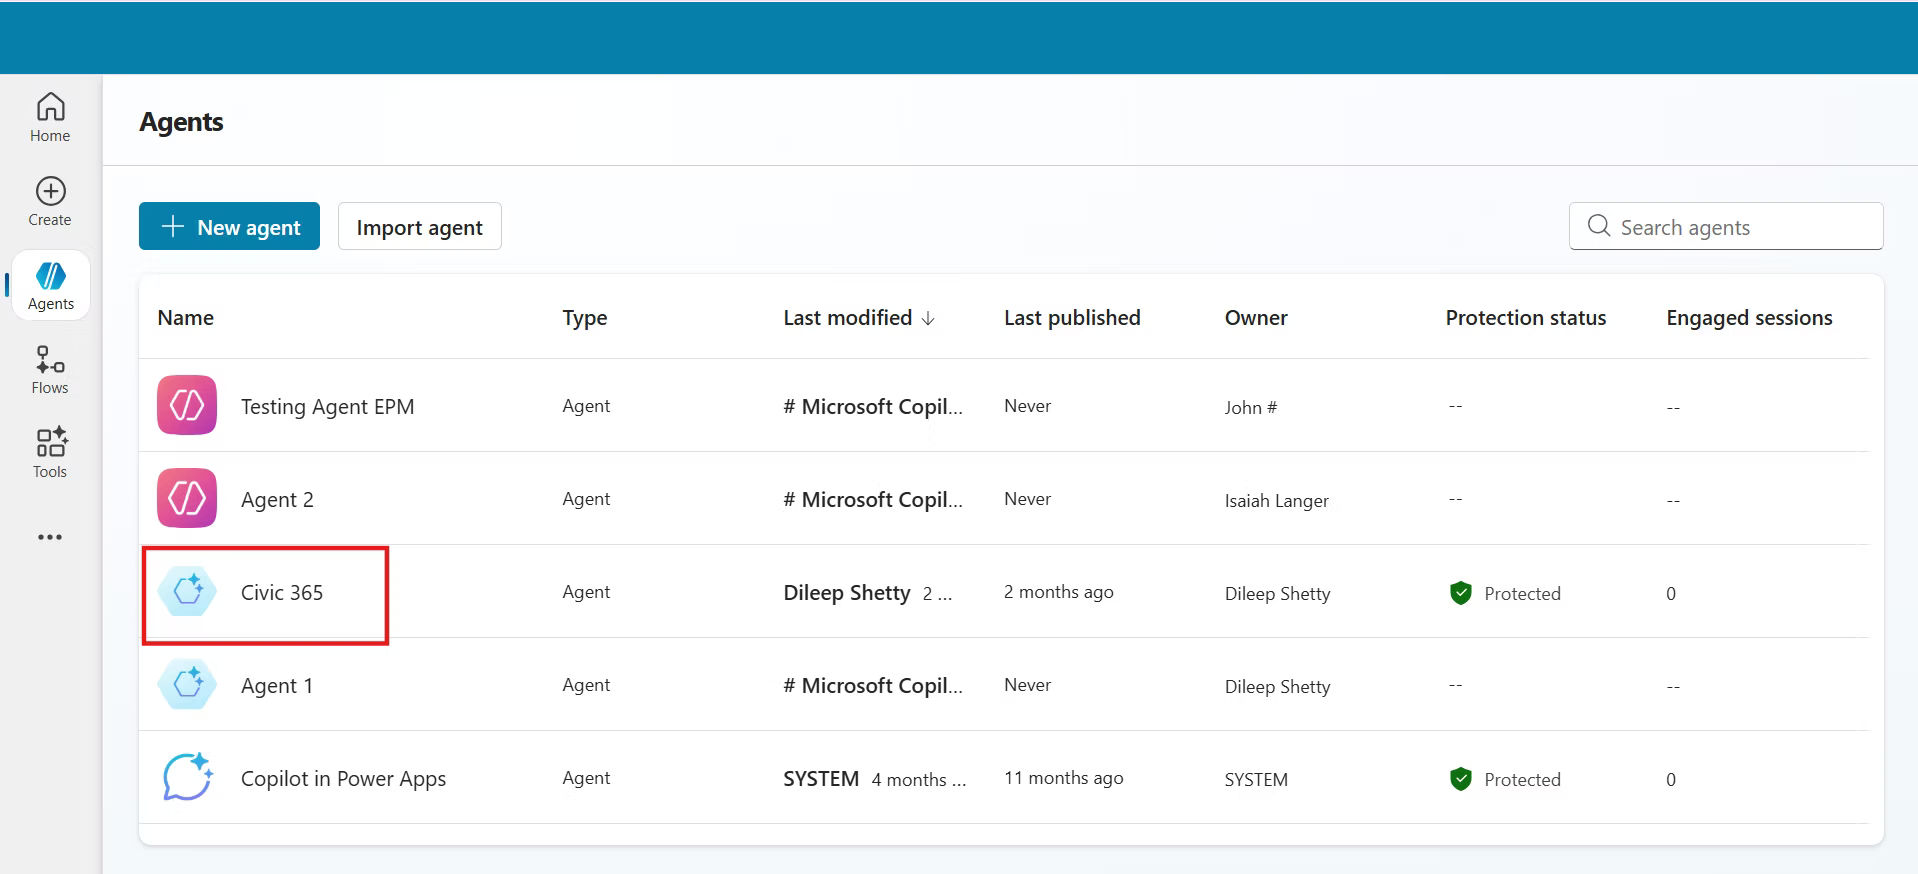Click the Engaged sessions column header
The image size is (1918, 874).
pyautogui.click(x=1748, y=318)
